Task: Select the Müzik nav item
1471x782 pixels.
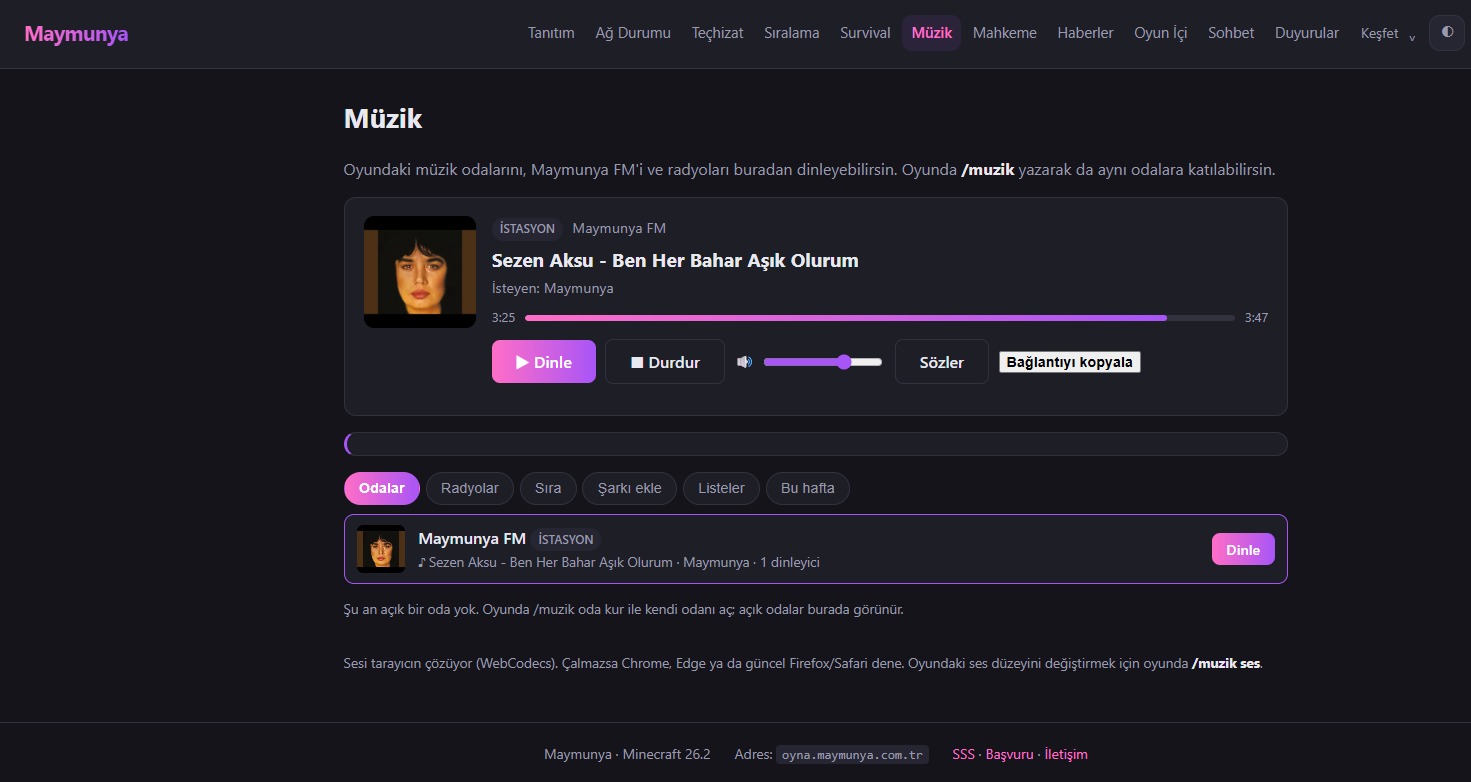Action: 932,33
